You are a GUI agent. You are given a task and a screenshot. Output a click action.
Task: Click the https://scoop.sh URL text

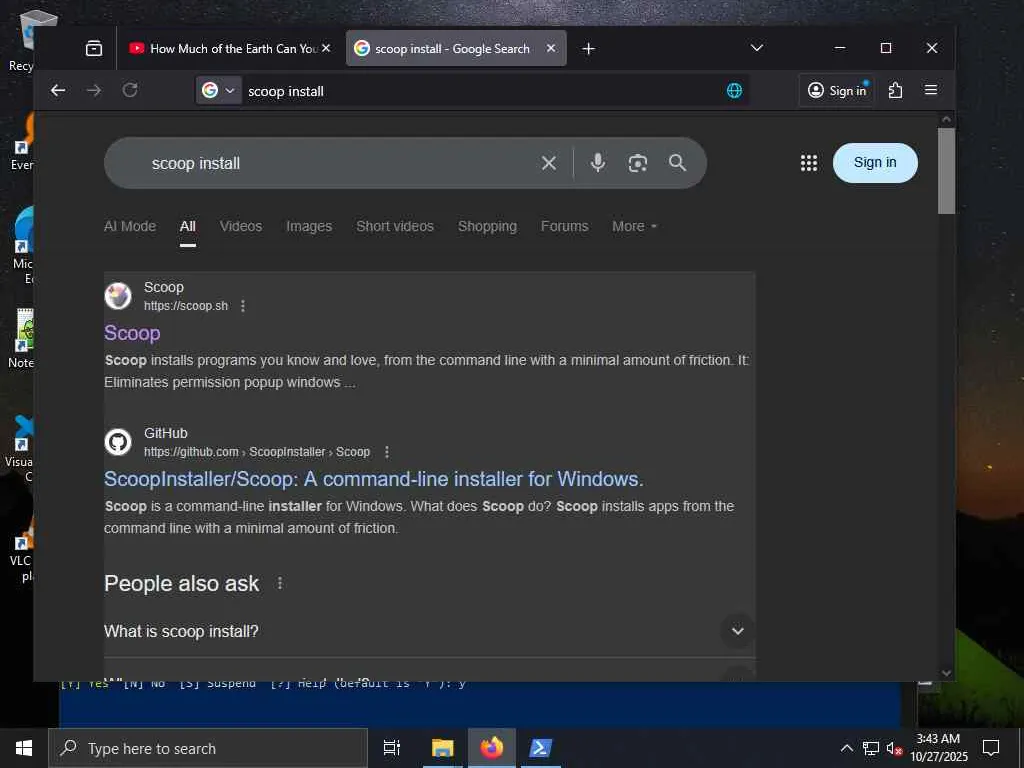point(185,306)
